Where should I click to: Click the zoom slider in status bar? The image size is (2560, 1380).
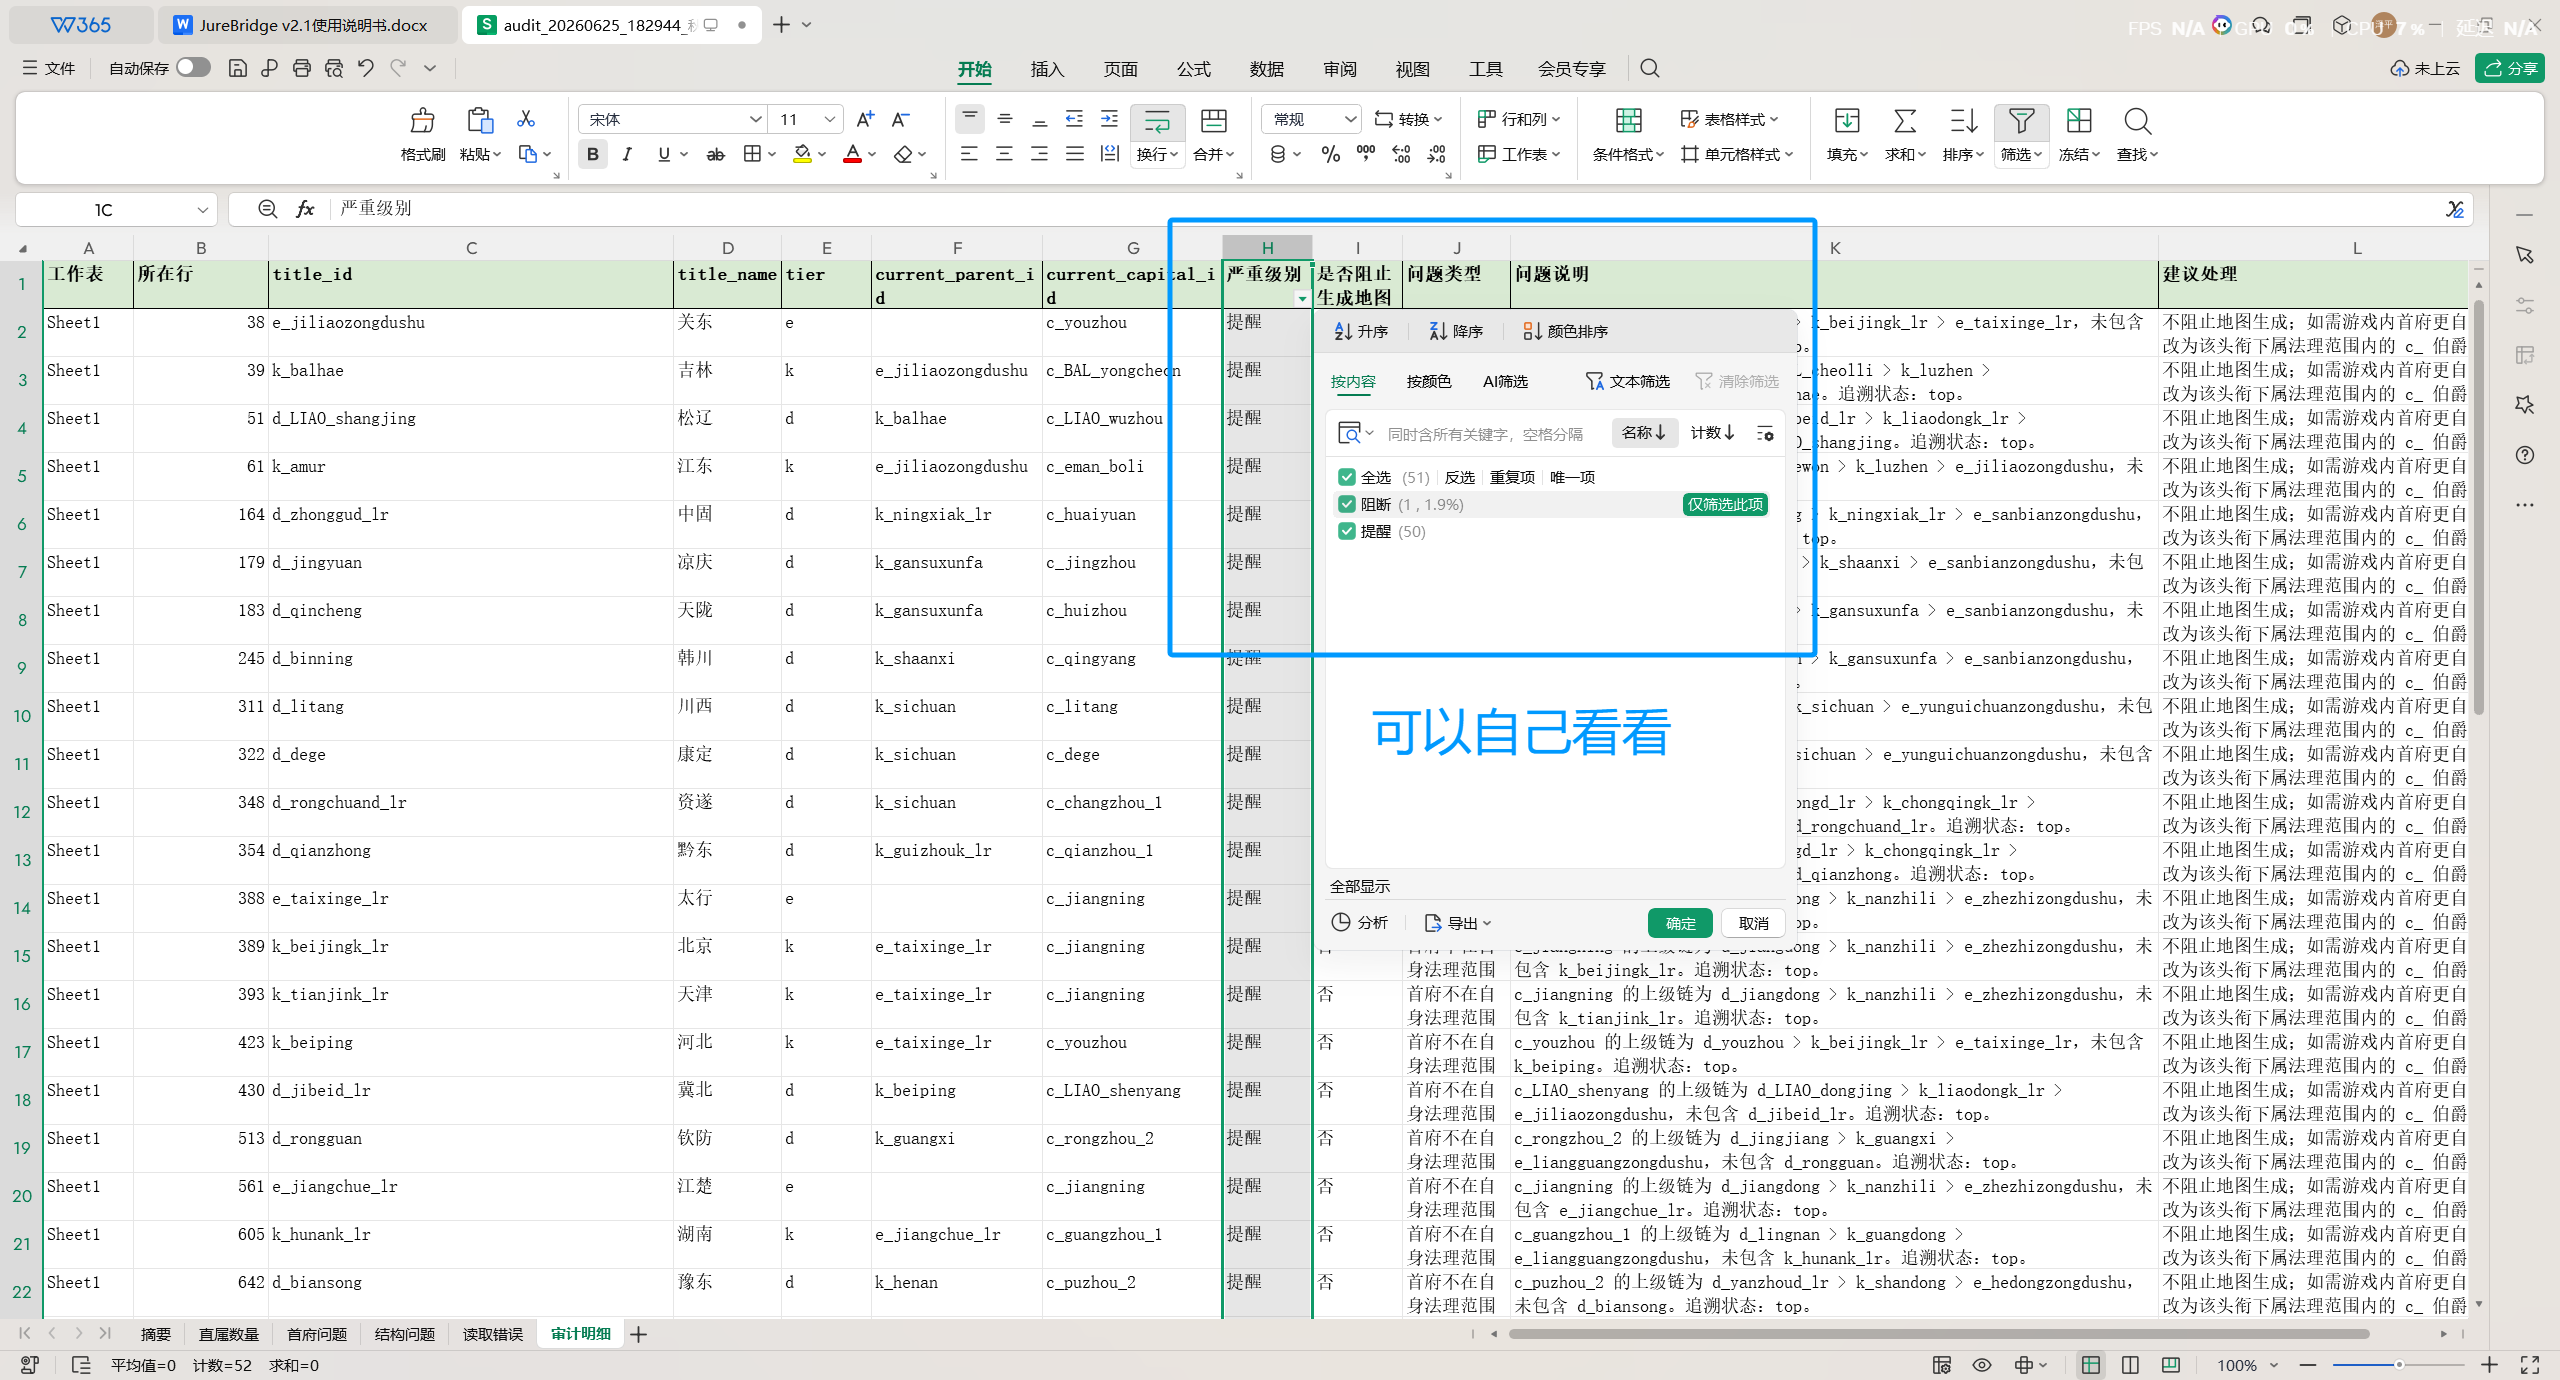pyautogui.click(x=2398, y=1365)
